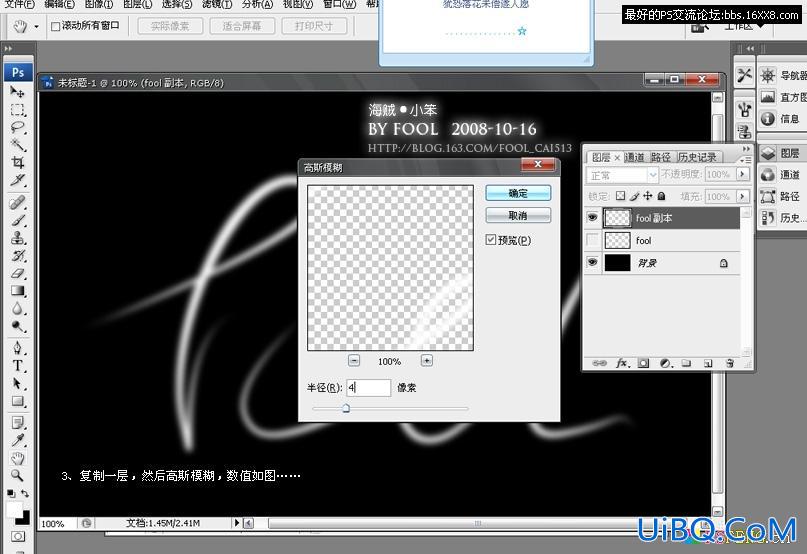Click the layer style fx icon

click(622, 363)
